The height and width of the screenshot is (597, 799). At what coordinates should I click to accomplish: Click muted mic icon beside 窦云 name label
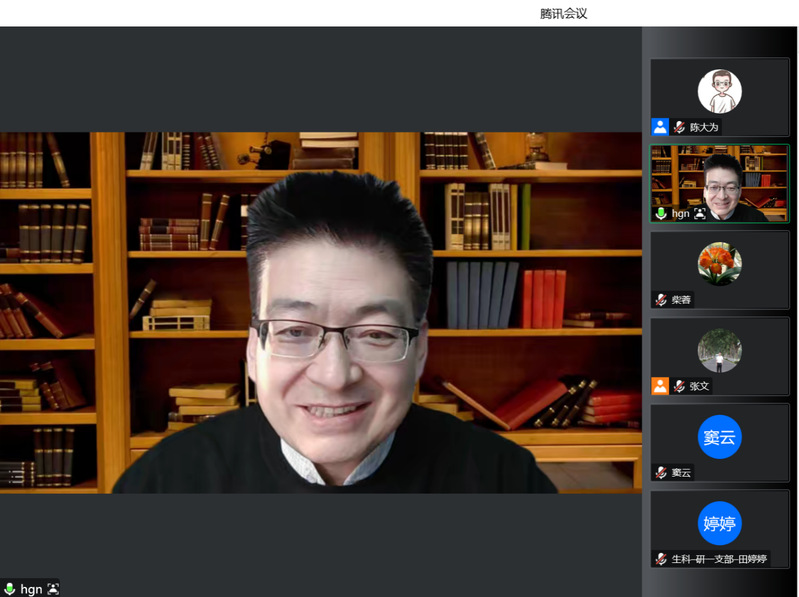661,472
